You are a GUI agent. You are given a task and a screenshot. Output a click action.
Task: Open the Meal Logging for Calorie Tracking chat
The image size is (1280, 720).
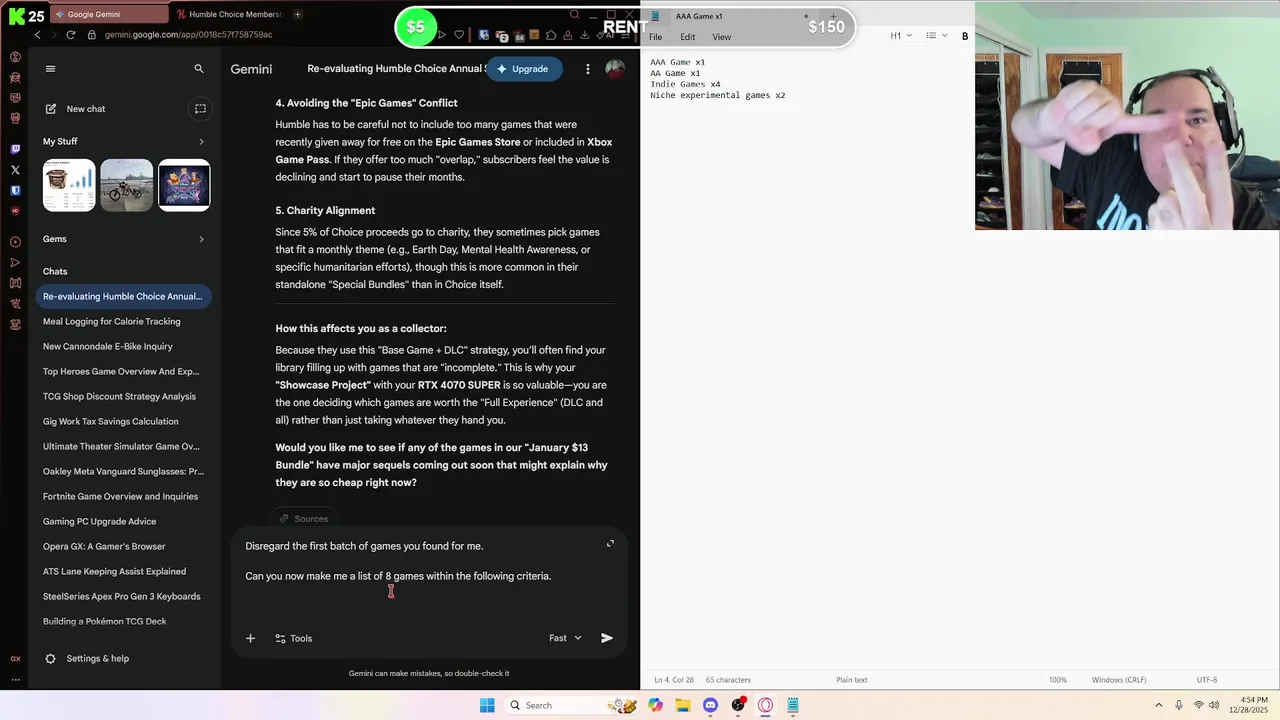(x=123, y=321)
